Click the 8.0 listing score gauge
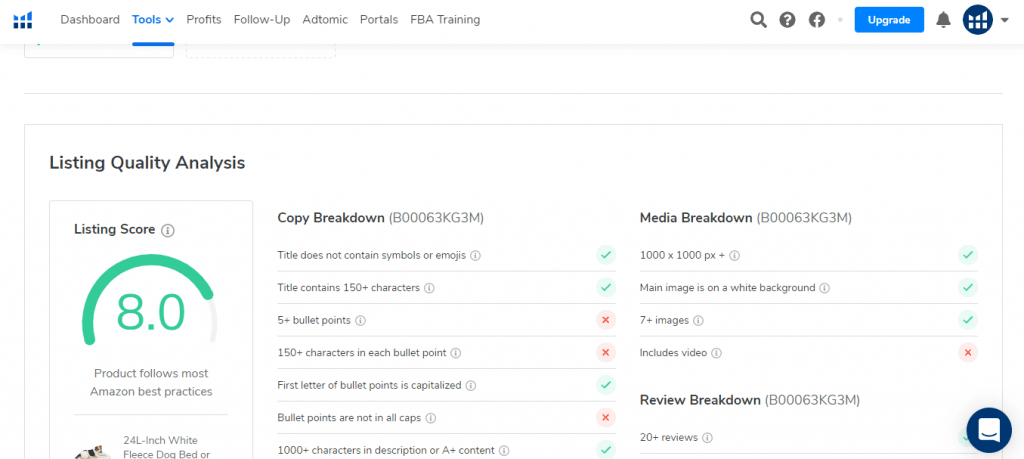This screenshot has height=459, width=1024. pos(150,302)
